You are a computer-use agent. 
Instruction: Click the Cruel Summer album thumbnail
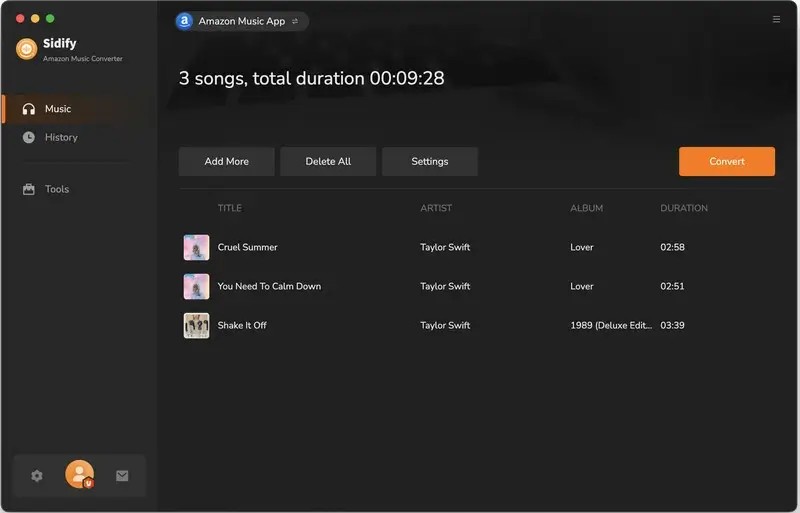[196, 248]
